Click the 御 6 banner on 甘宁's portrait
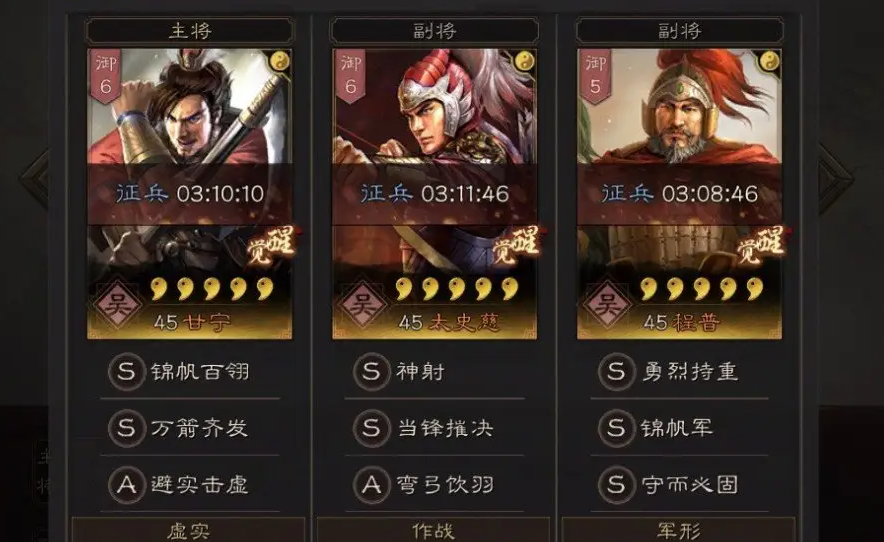The image size is (884, 542). [105, 77]
